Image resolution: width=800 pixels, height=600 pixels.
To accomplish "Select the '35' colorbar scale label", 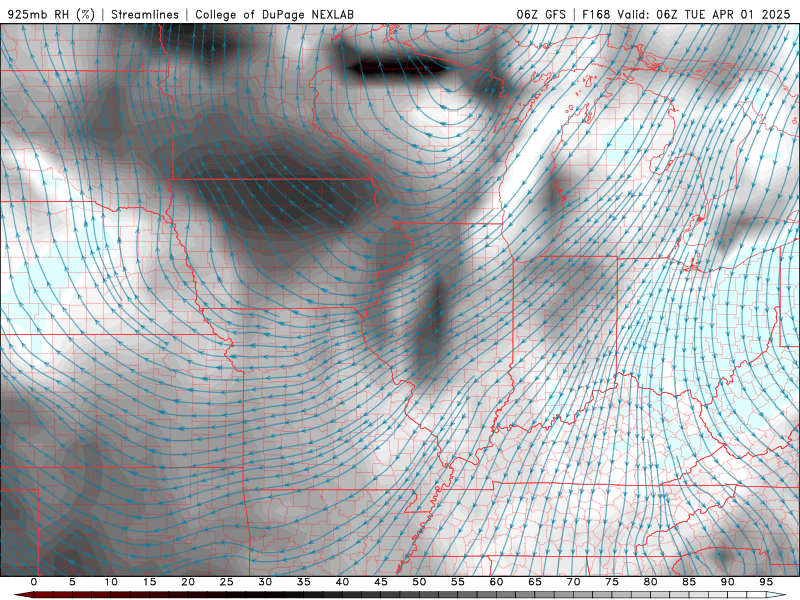I will 304,582.
